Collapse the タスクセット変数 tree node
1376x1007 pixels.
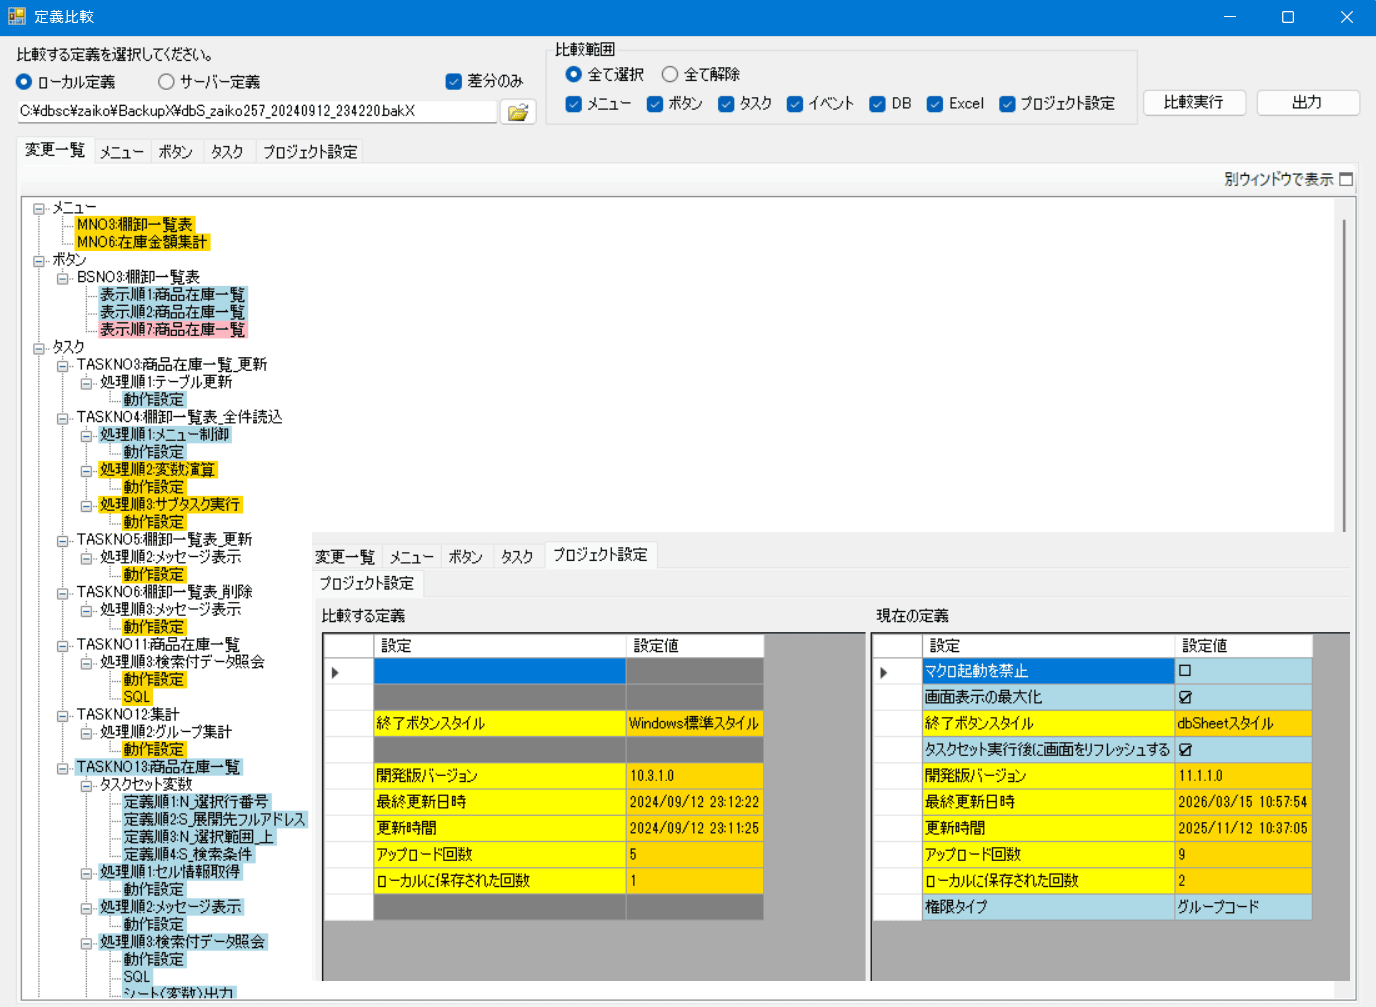[x=87, y=785]
